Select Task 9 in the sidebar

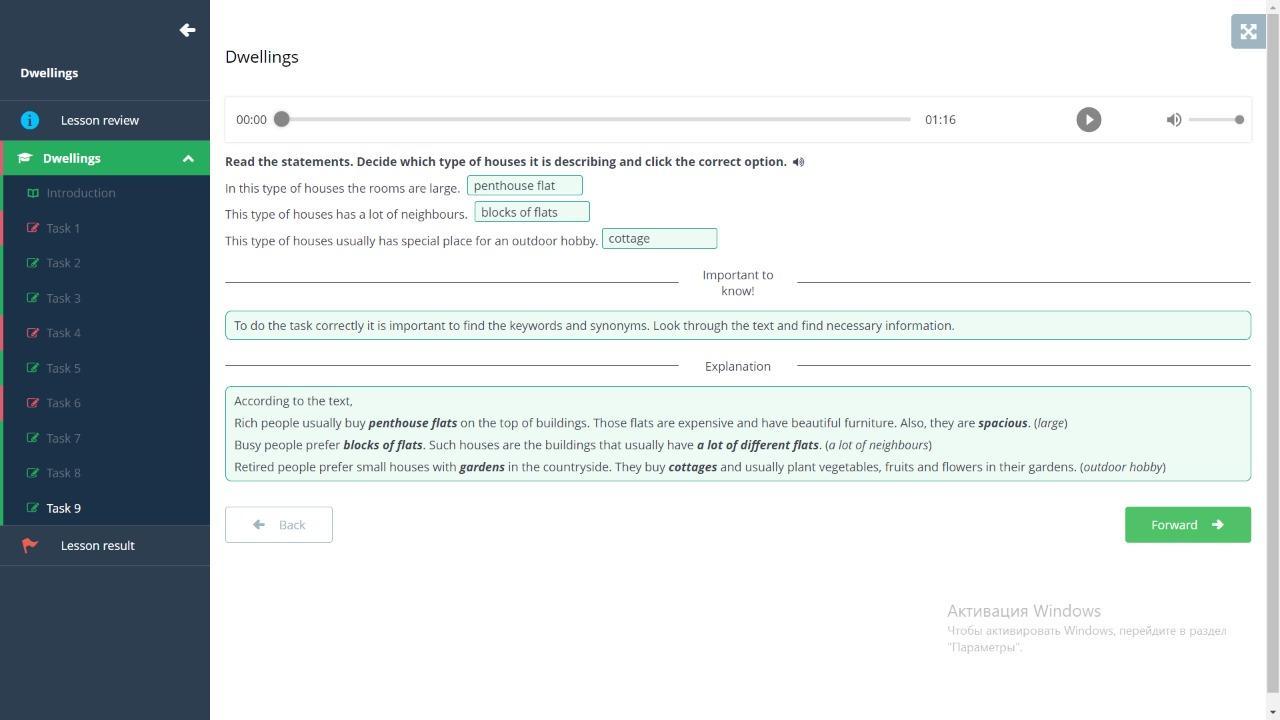[63, 508]
